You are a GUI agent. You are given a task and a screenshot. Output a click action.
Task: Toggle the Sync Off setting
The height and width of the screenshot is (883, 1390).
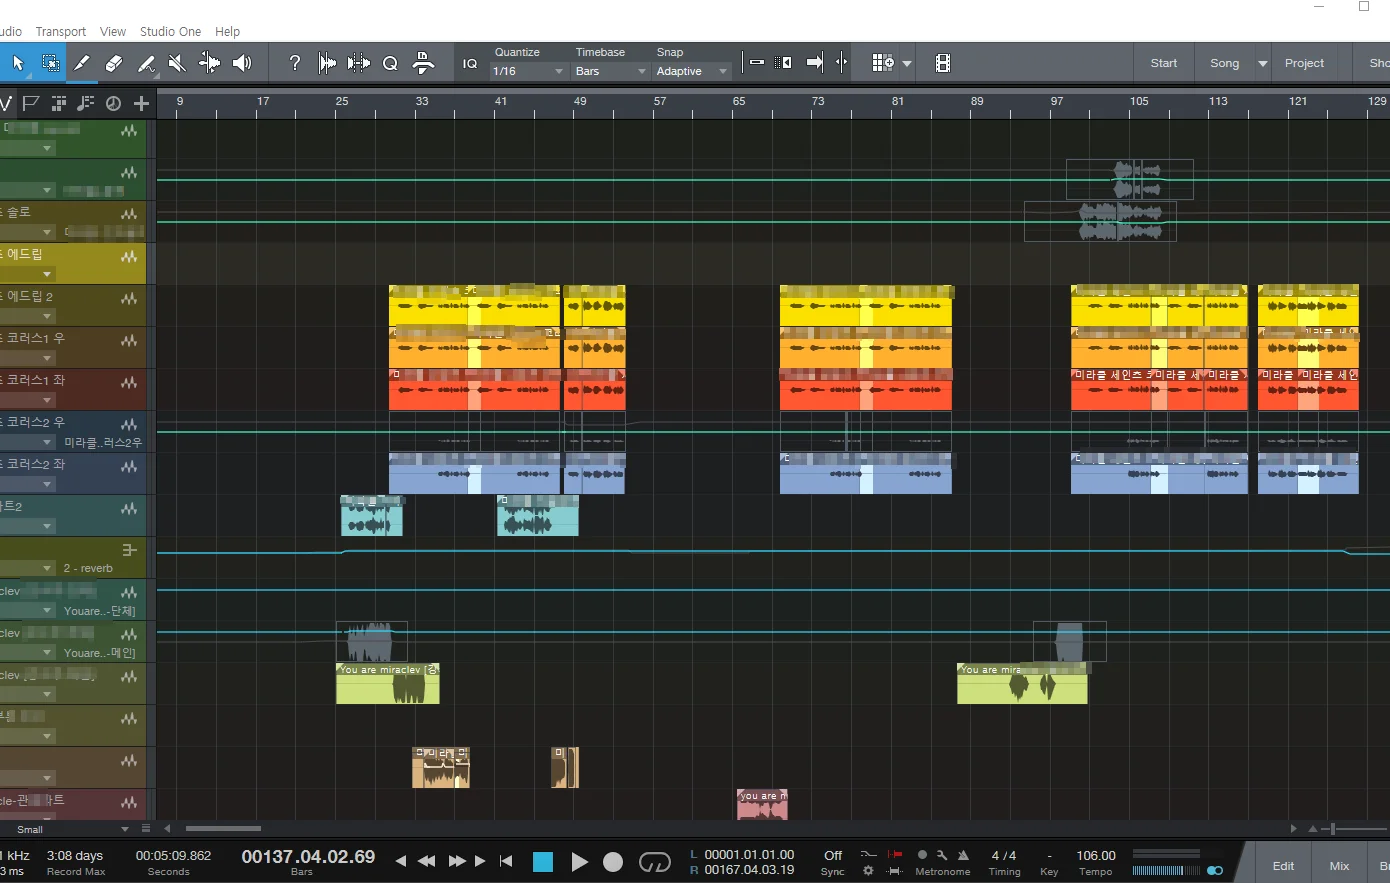click(x=833, y=856)
